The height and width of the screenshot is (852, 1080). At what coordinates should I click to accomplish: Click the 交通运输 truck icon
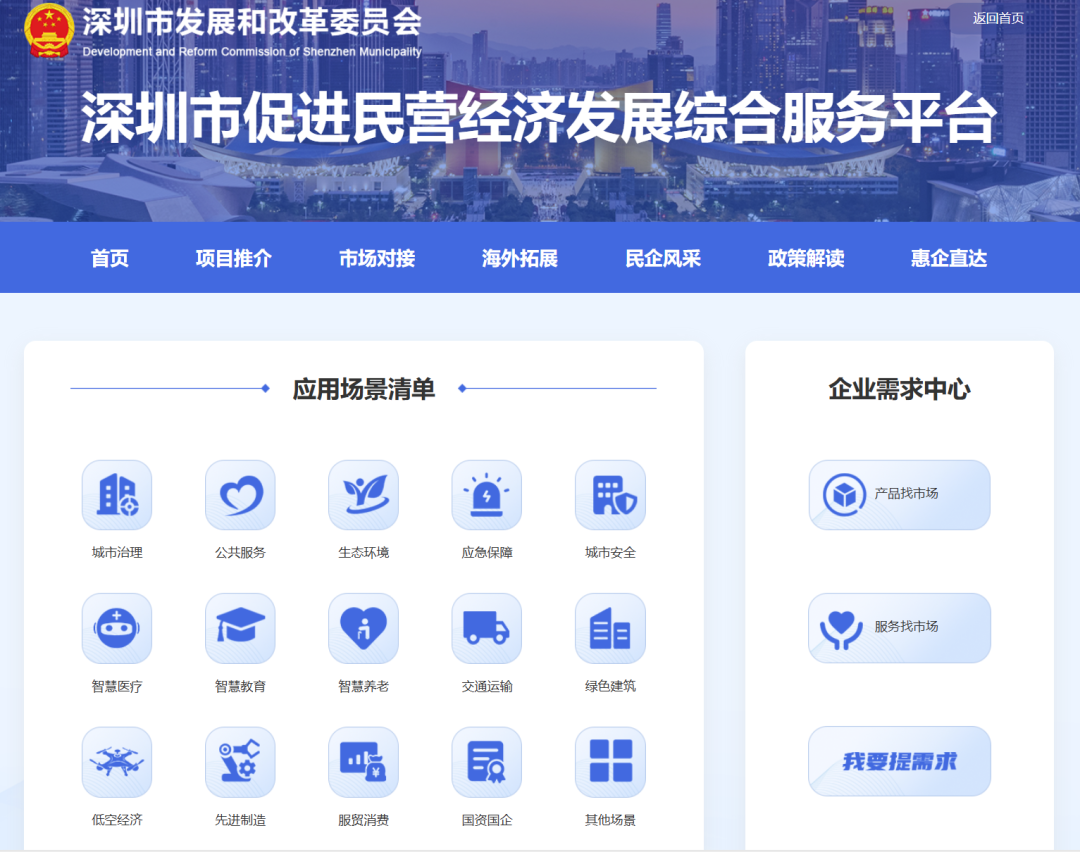[x=486, y=628]
